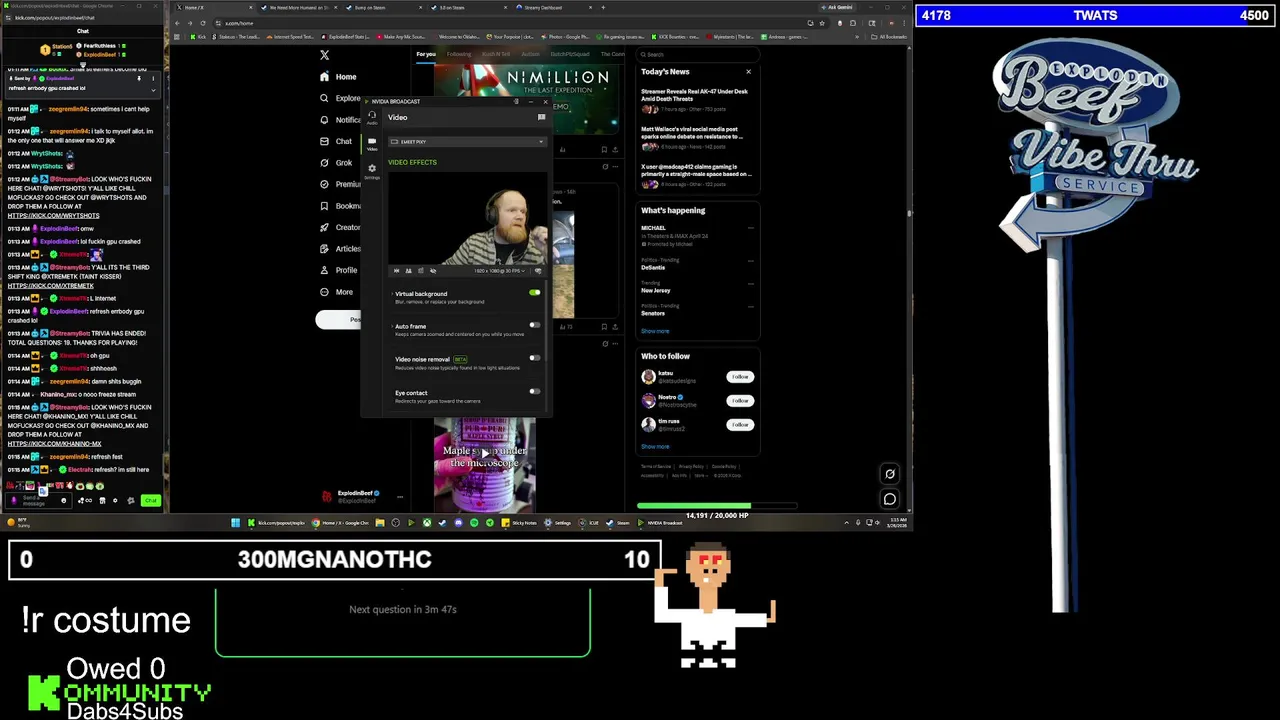1280x720 pixels.
Task: Open the kick.com/xtremetk link in chat
Action: click(x=51, y=286)
